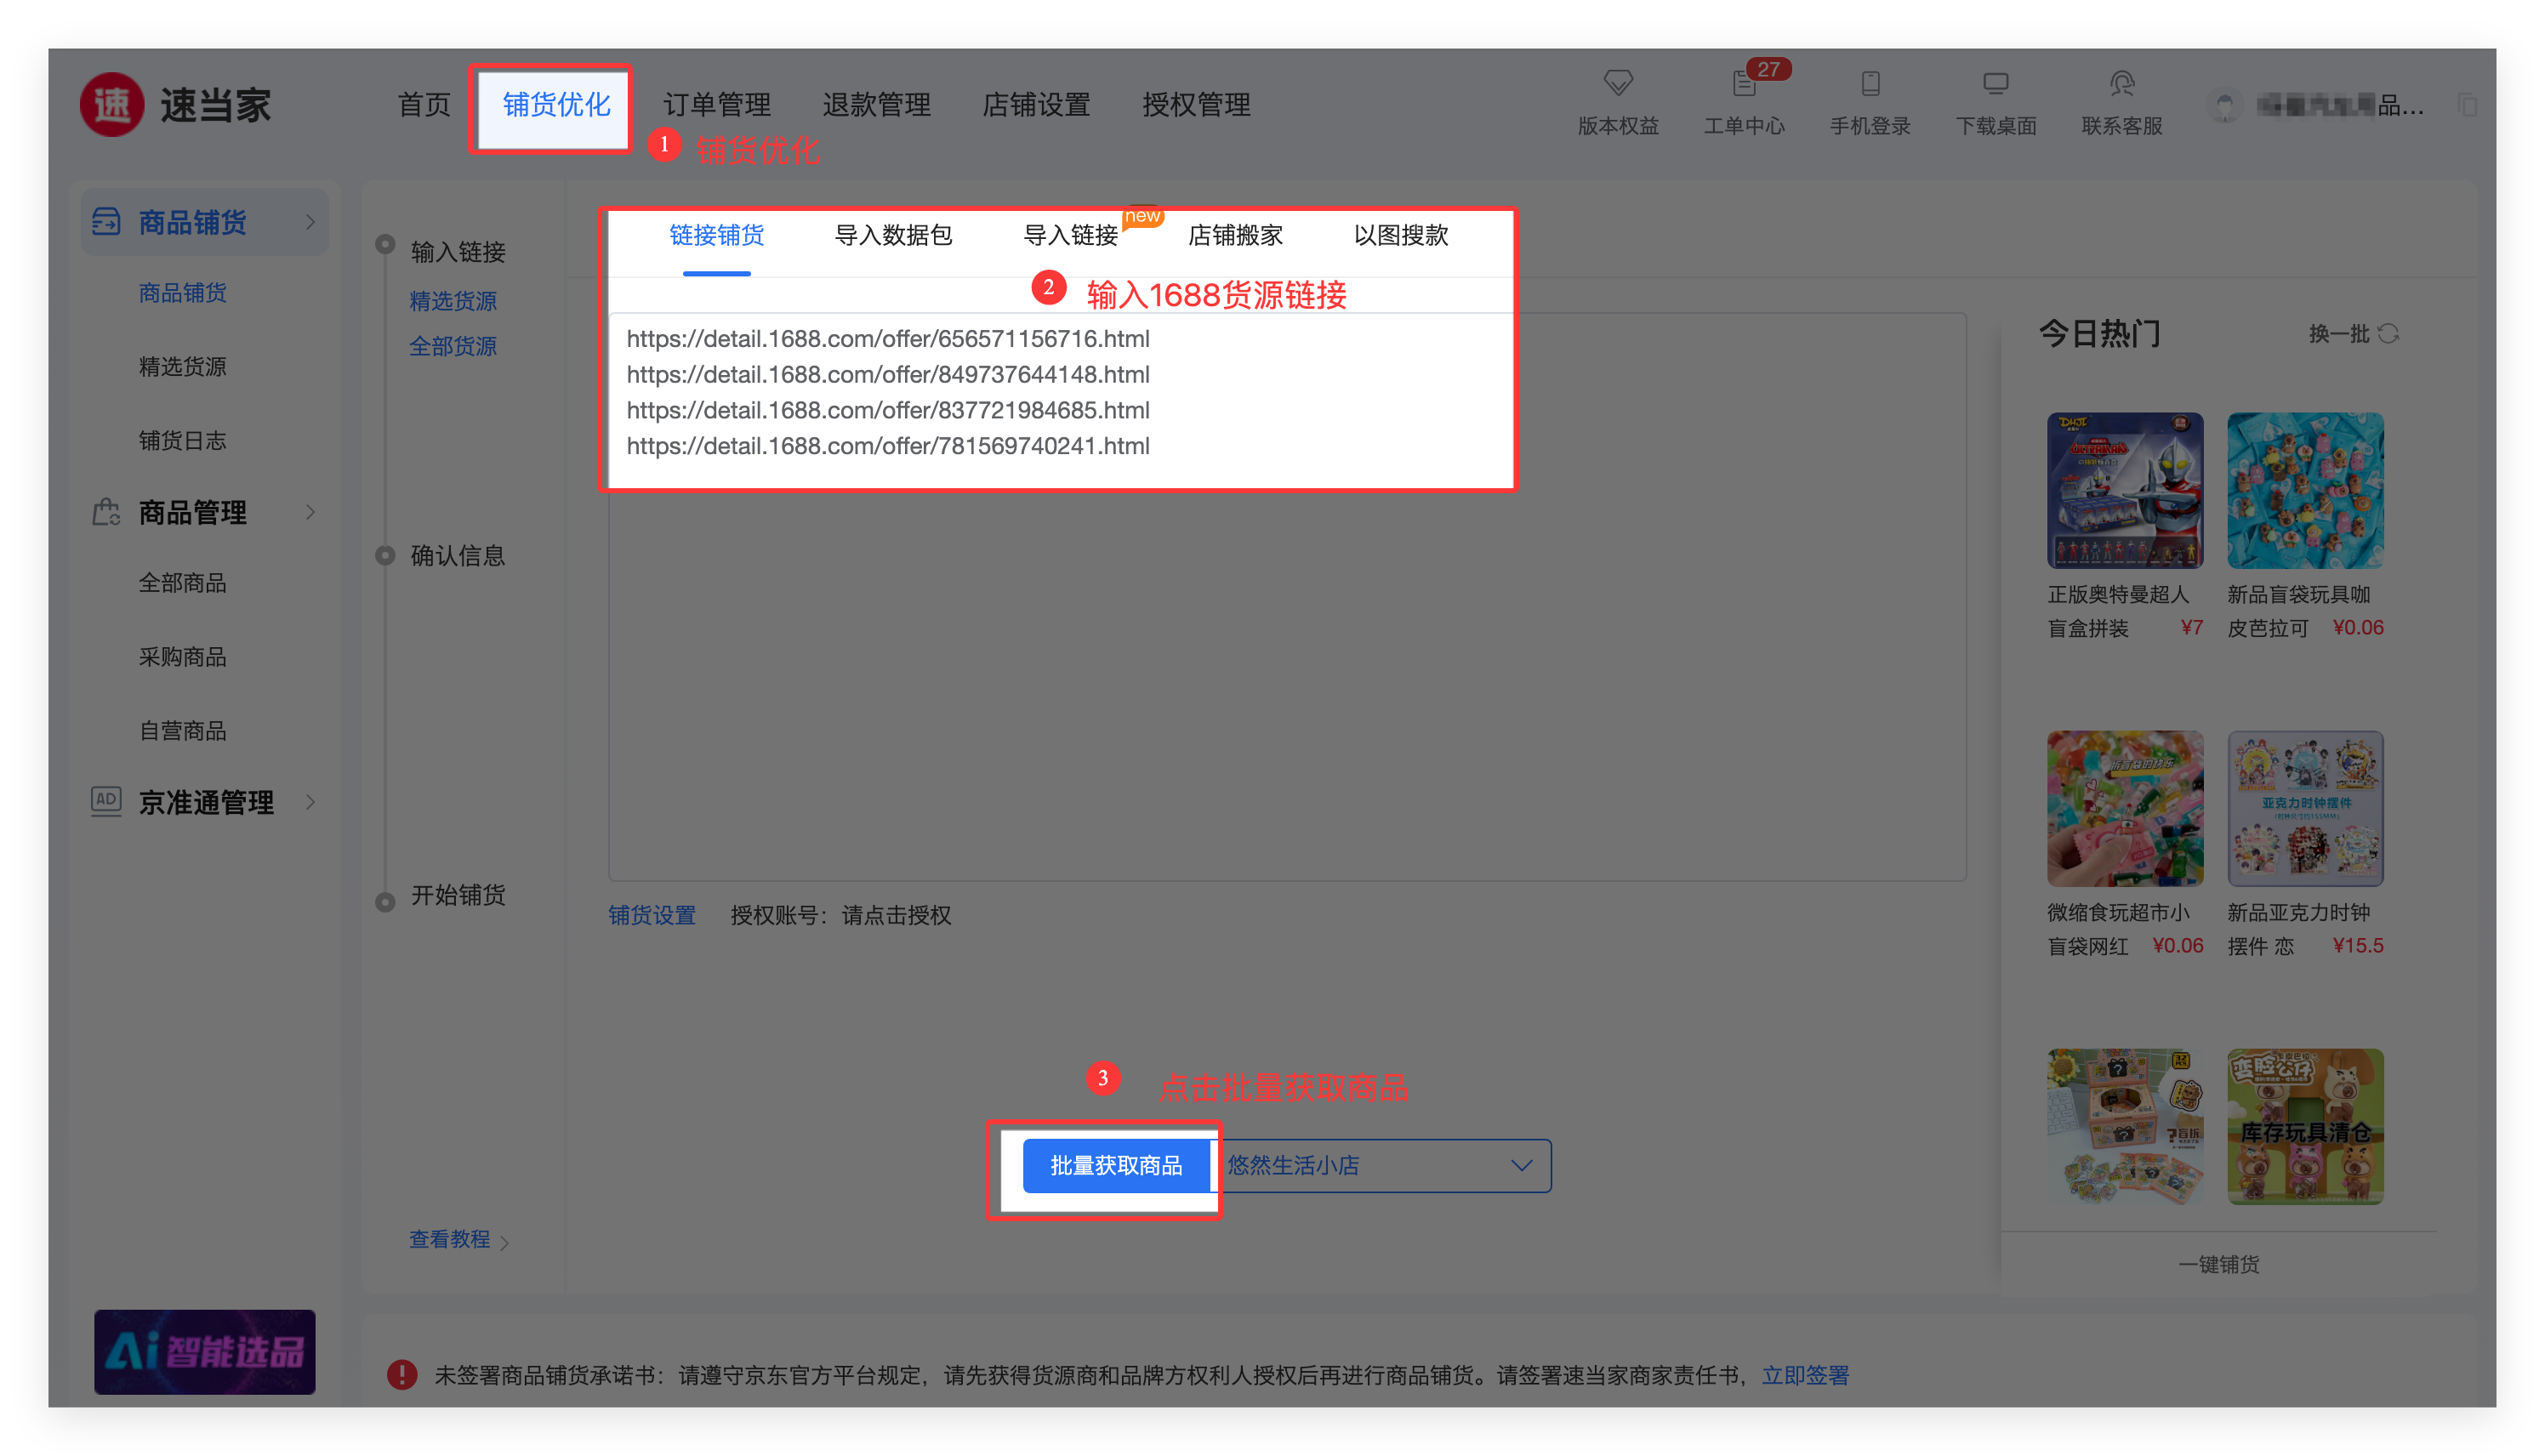Open the 正版奥特曼超人 product thumbnail
2545x1456 pixels.
(2124, 490)
